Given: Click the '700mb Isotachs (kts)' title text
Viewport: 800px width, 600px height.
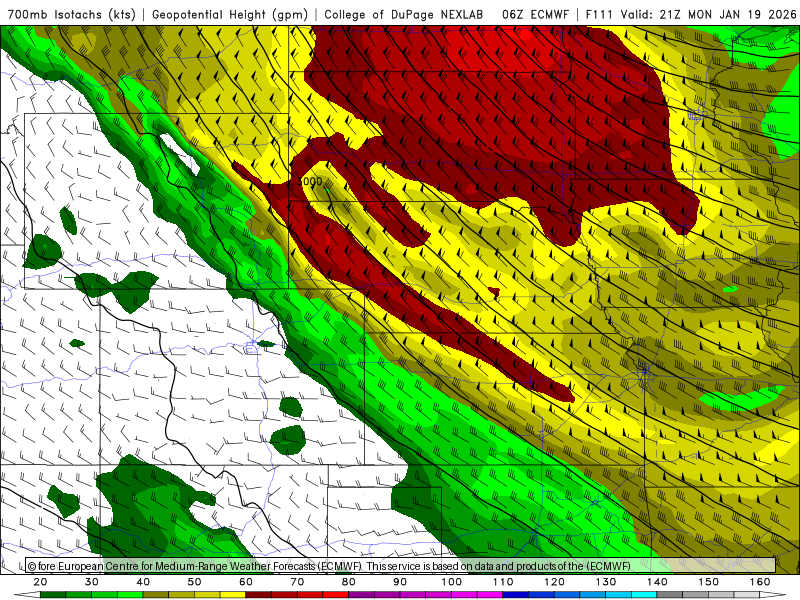Looking at the screenshot, I should 71,14.
